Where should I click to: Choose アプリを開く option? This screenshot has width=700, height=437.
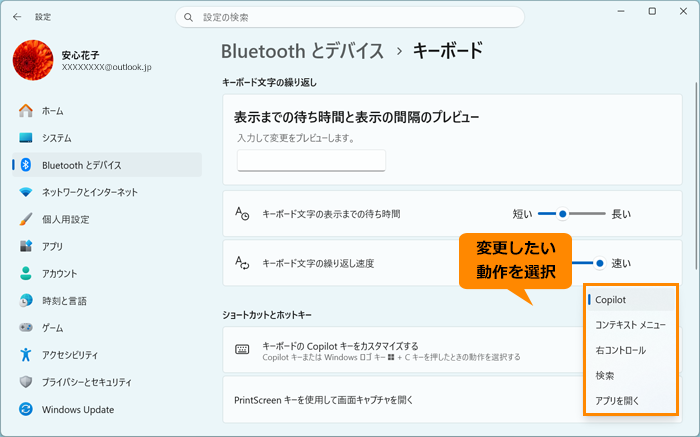tap(631, 401)
